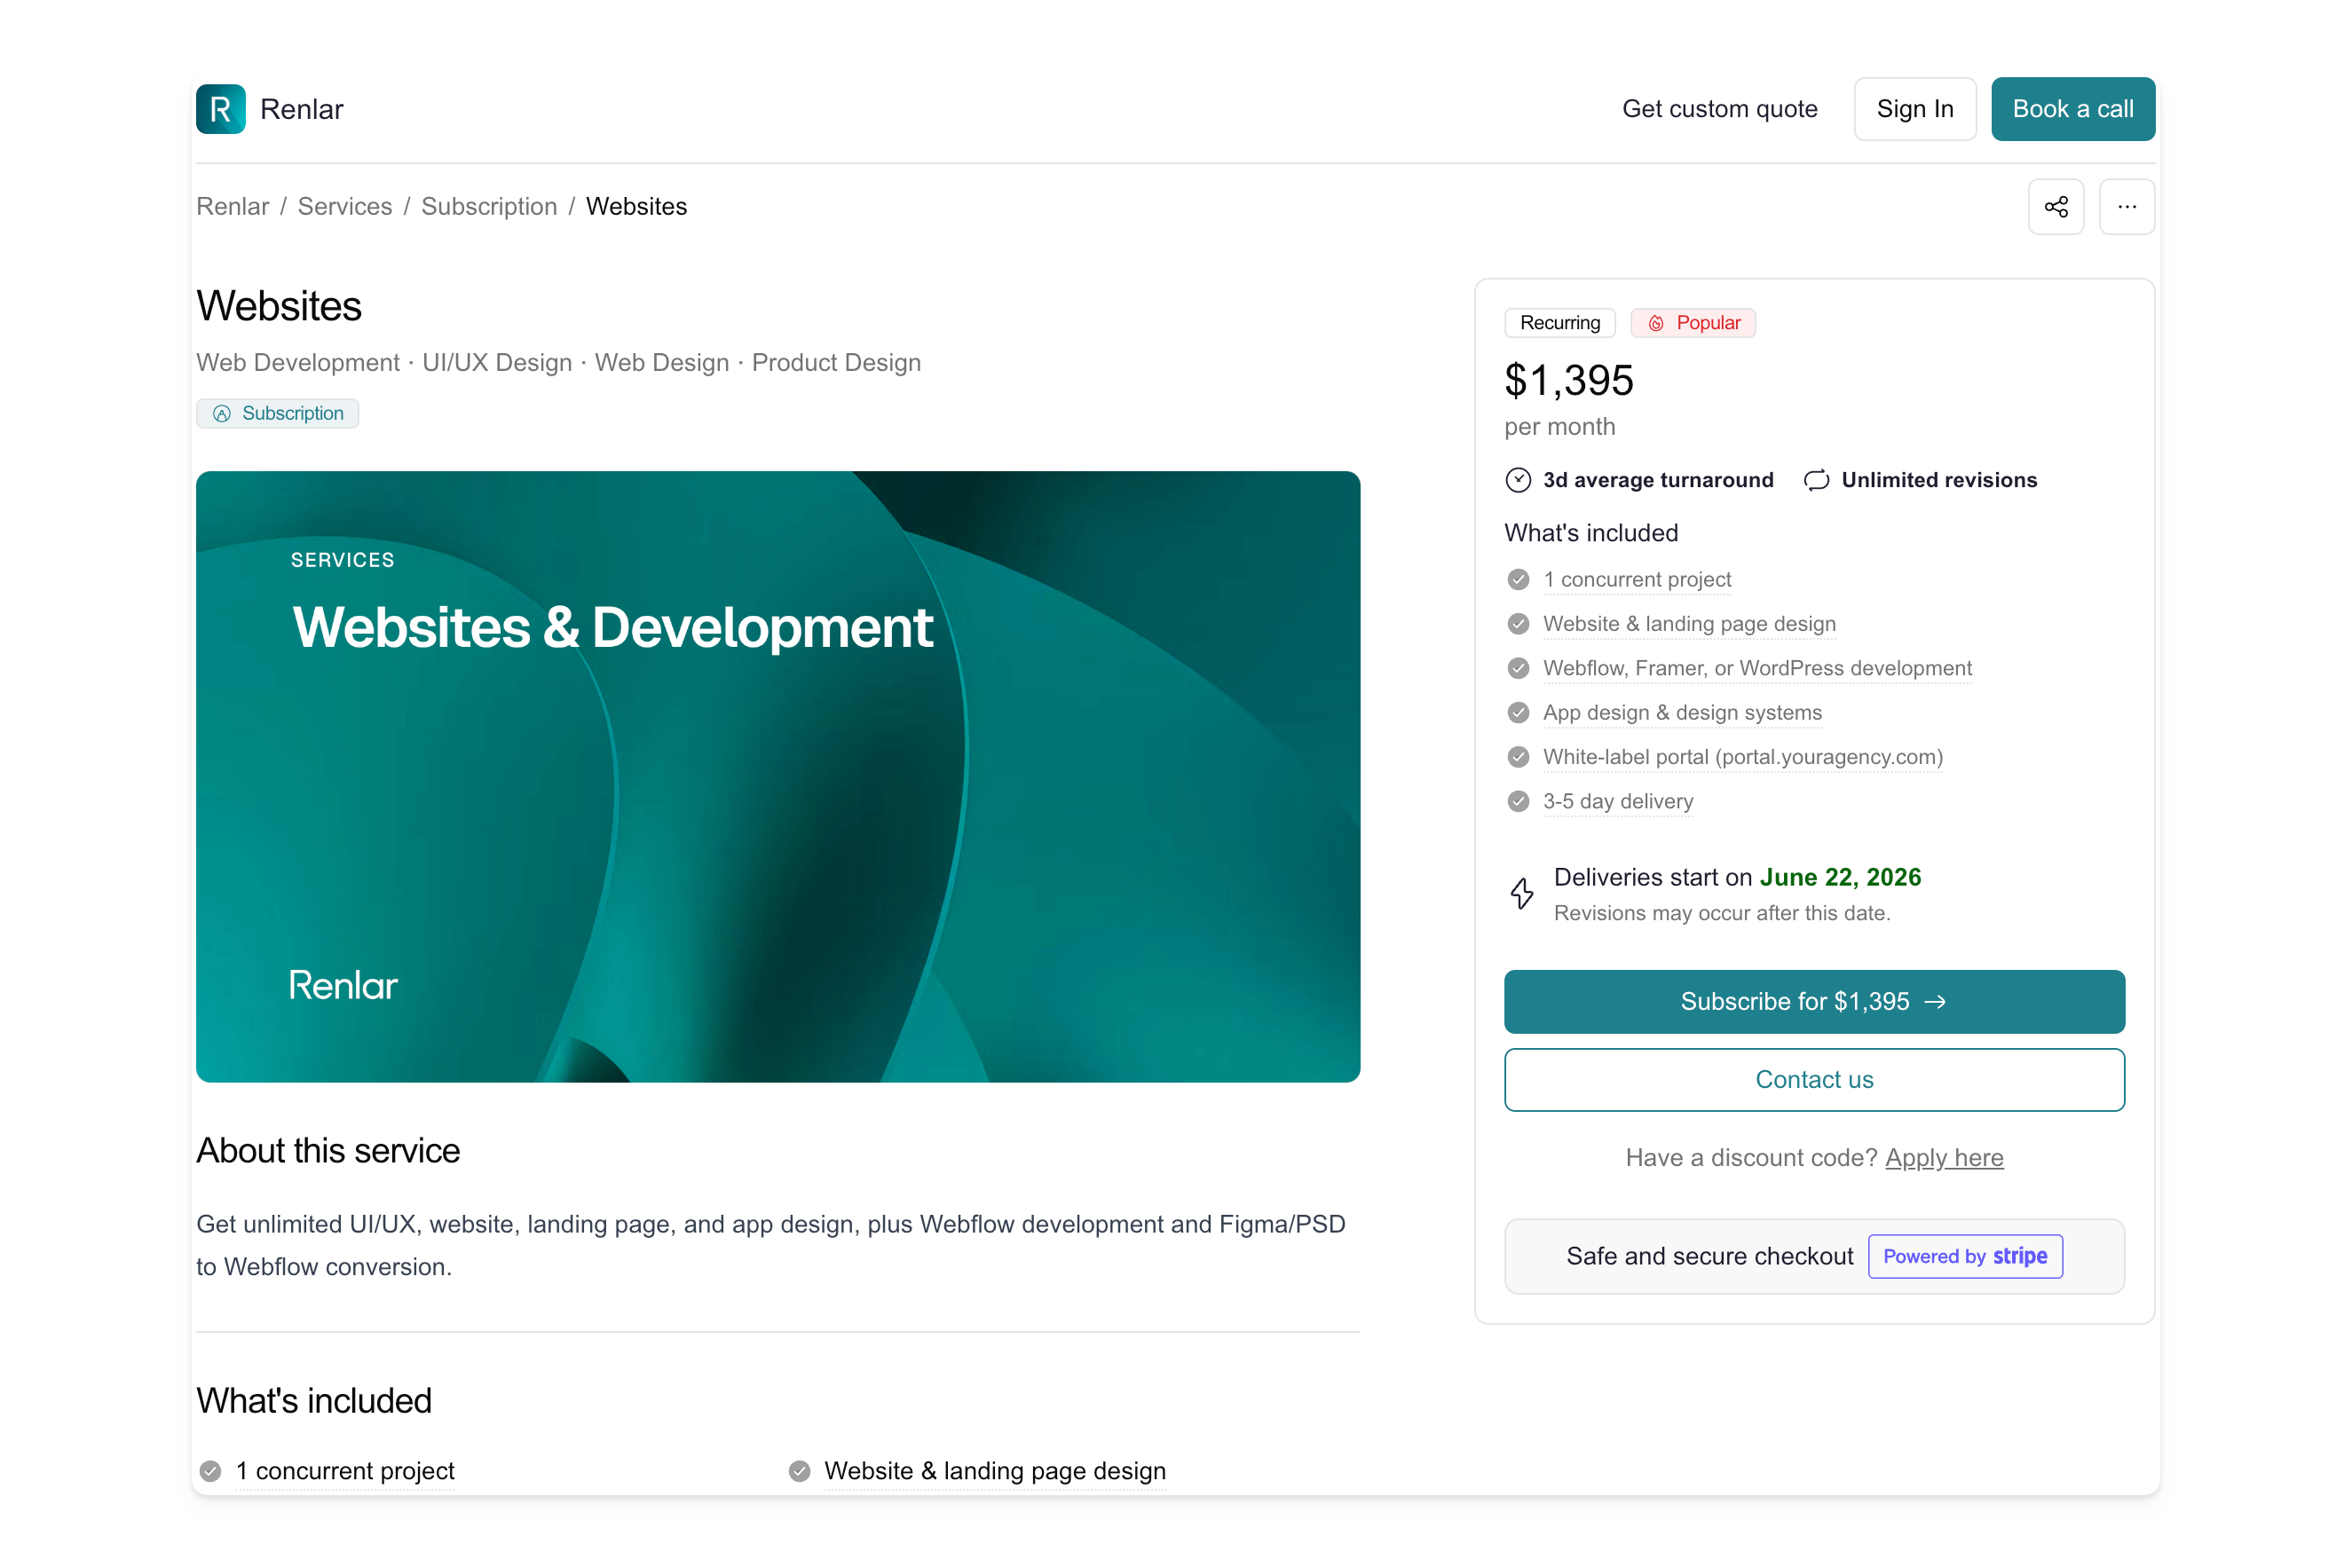
Task: Click Book a call button
Action: 2073,109
